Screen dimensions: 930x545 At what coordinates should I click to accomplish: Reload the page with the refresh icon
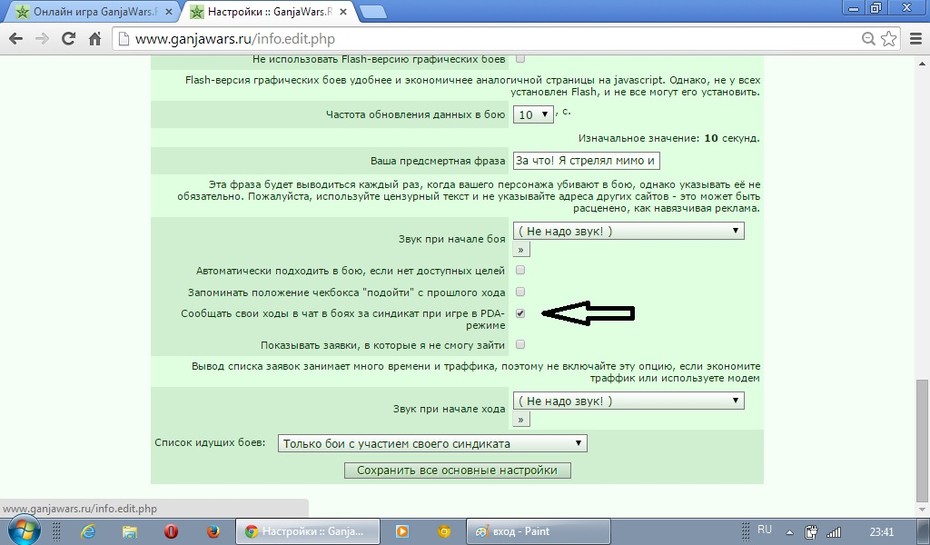pos(69,39)
